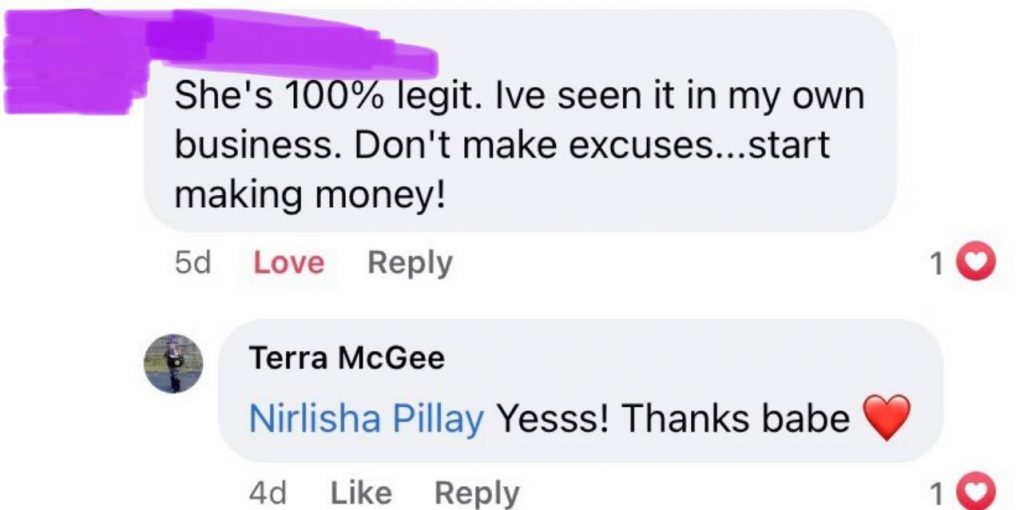The height and width of the screenshot is (510, 1024).
Task: Toggle Like on Terra McGee's reply
Action: (x=361, y=493)
